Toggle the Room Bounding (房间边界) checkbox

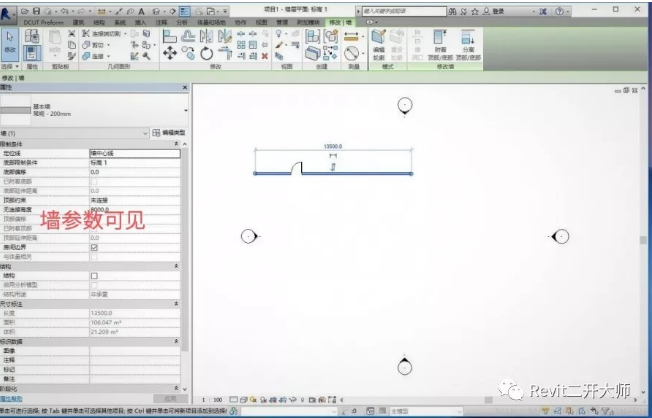click(94, 247)
